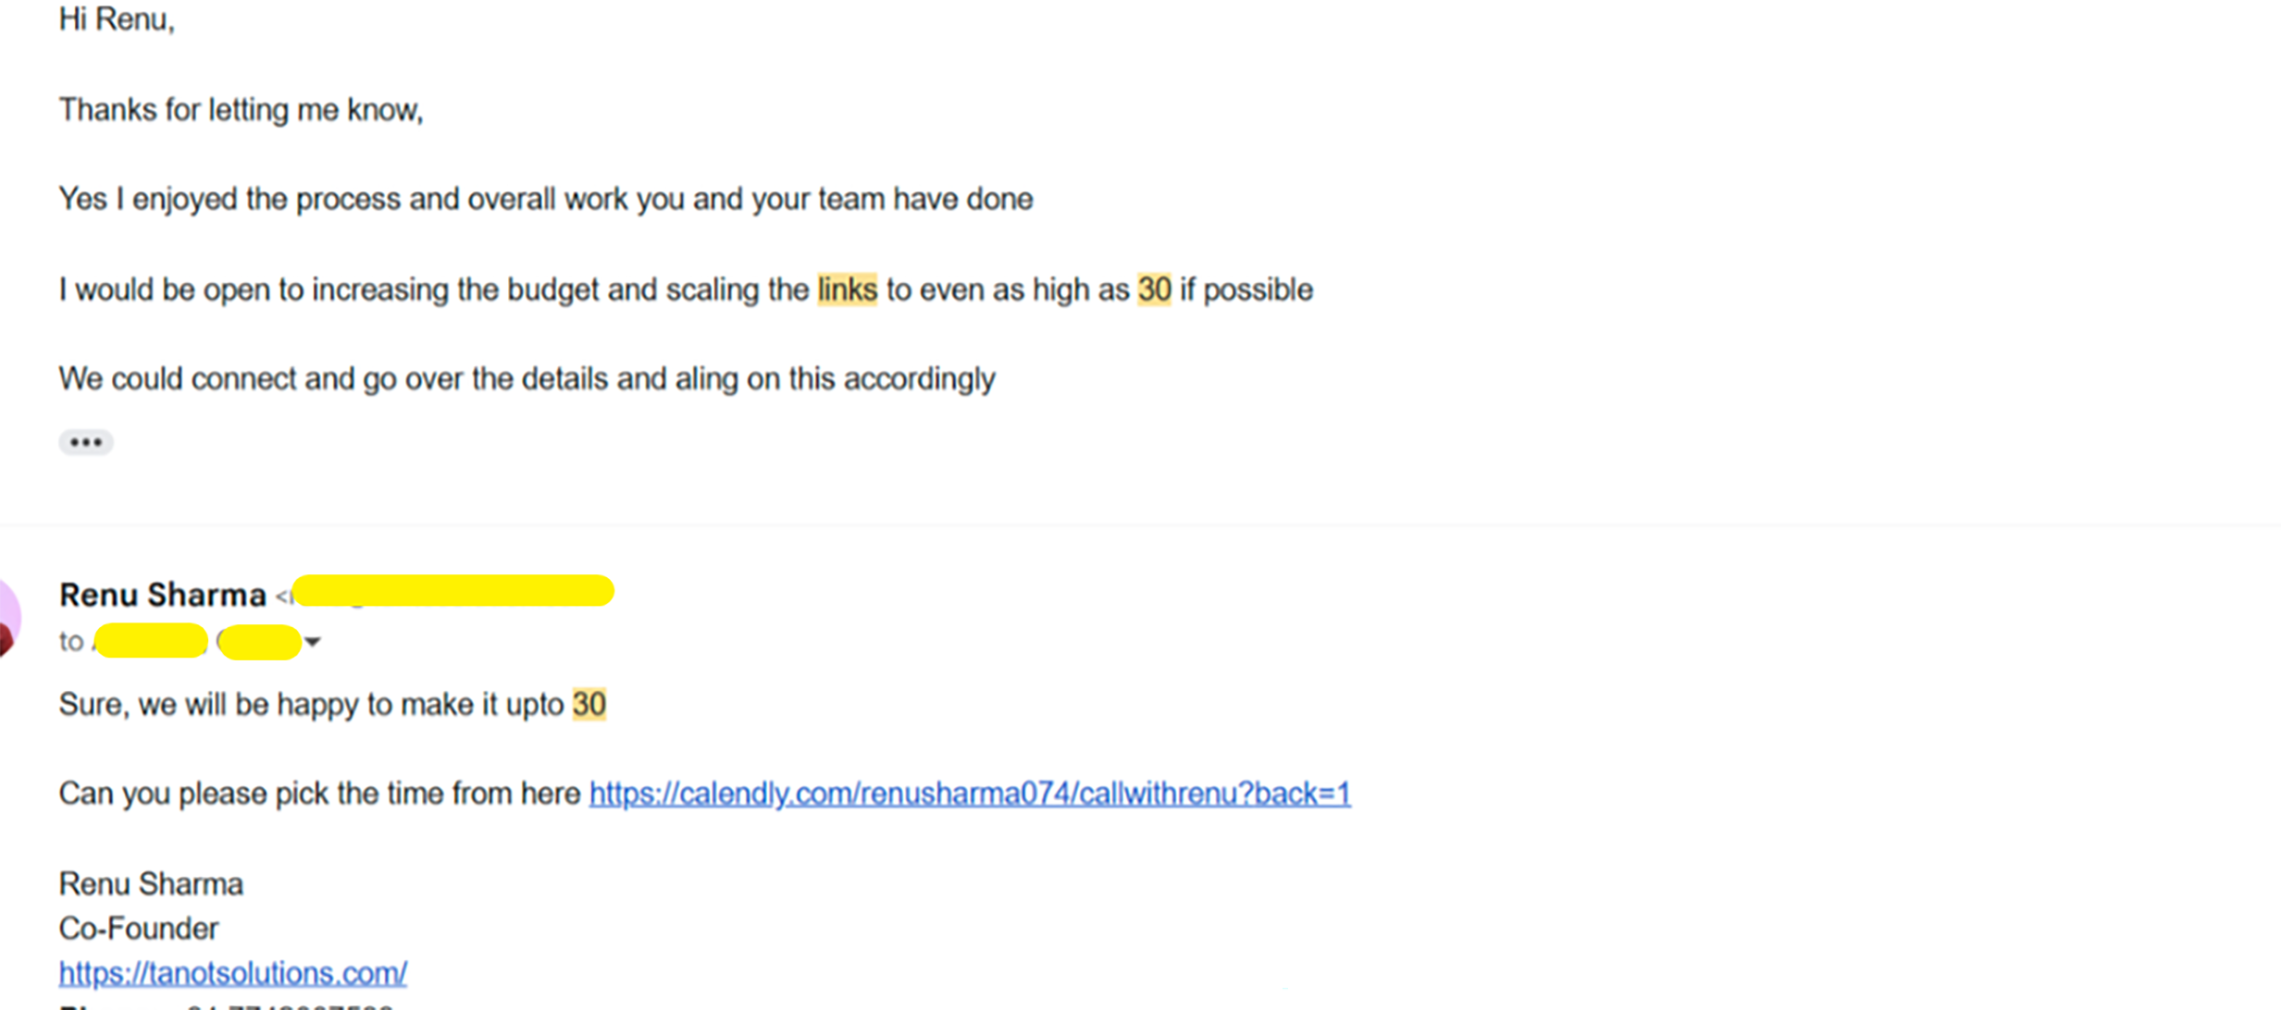Expand the trimmed content ellipsis button
The image size is (2281, 1010).
[86, 442]
